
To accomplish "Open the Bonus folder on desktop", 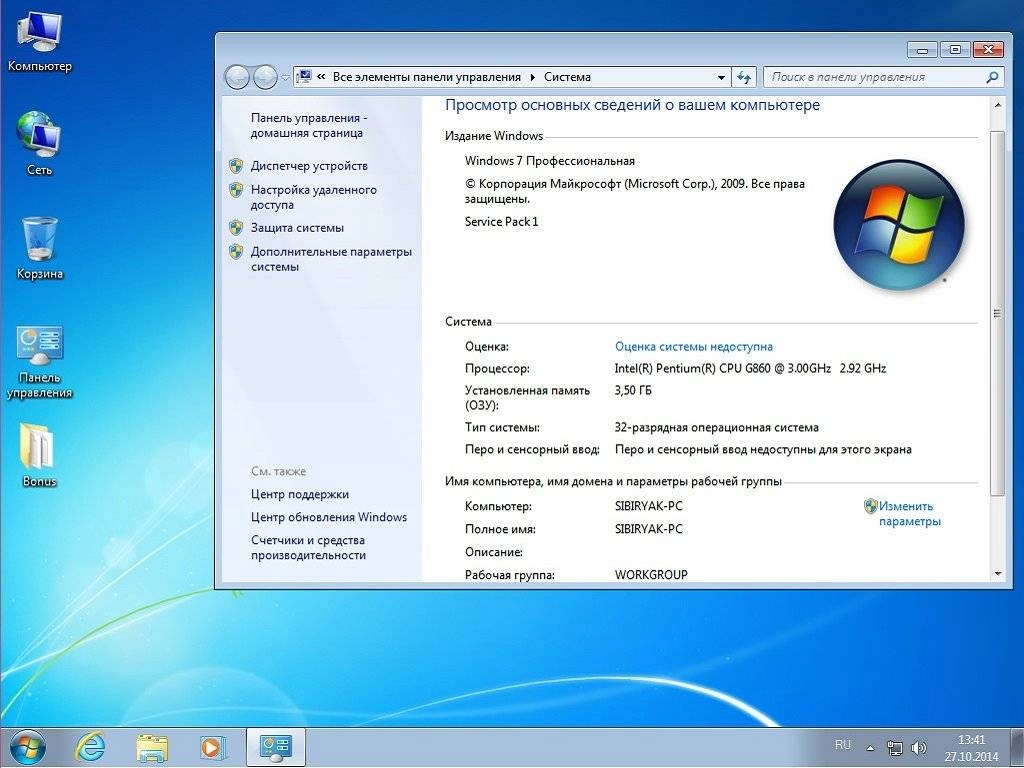I will (39, 455).
